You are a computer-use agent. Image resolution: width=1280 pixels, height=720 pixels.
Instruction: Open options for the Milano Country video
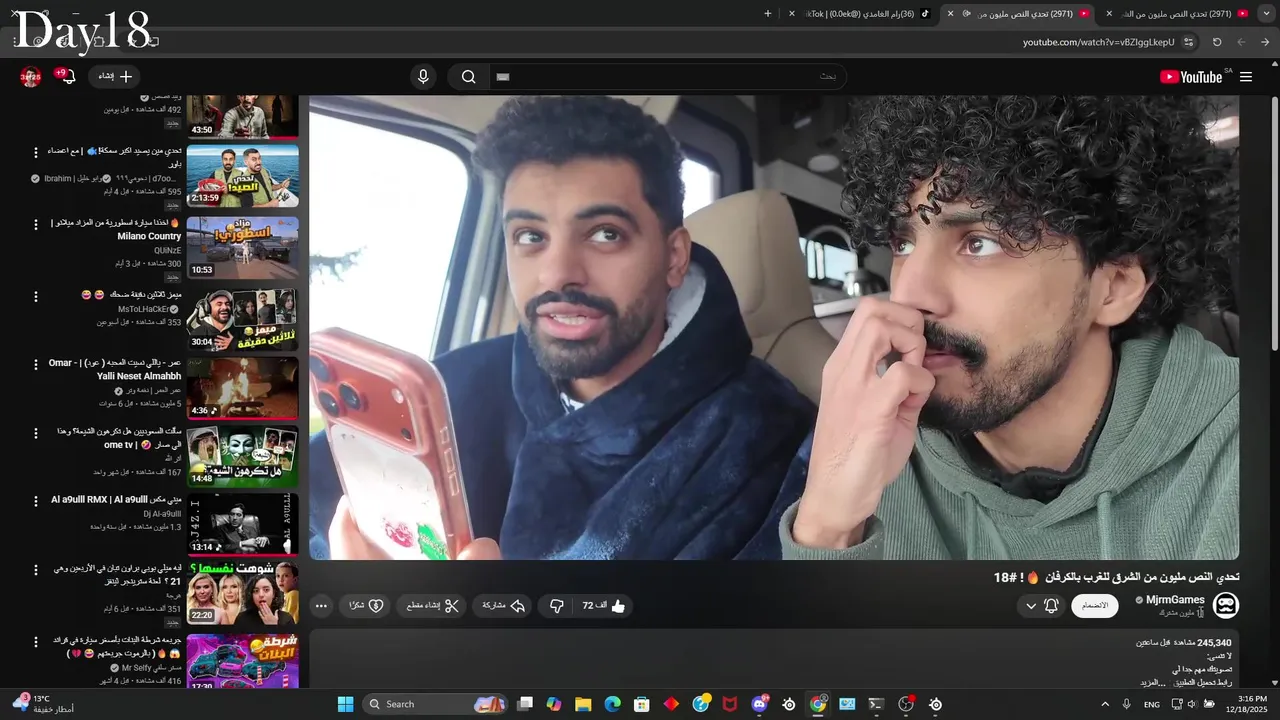[36, 224]
